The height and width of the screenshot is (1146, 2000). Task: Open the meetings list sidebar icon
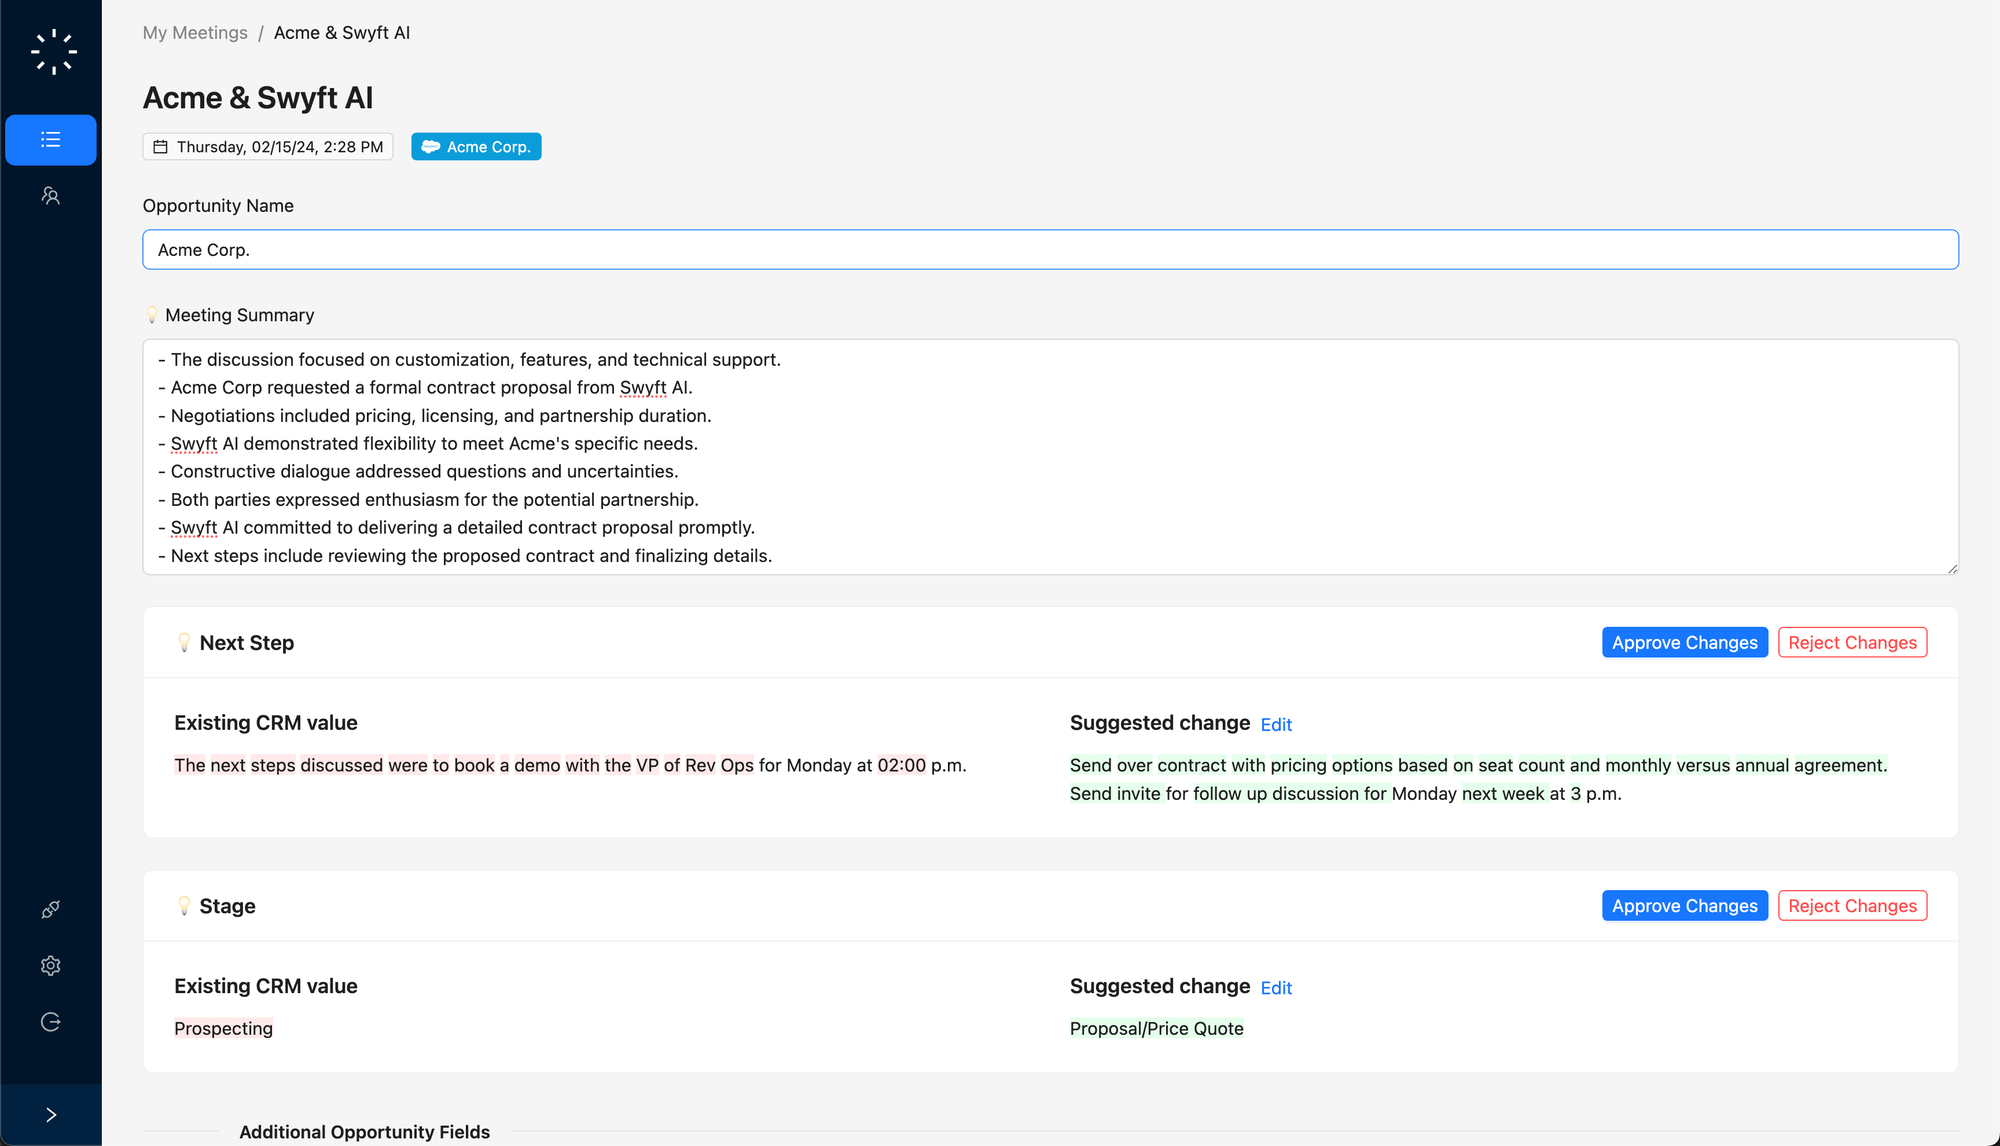pyautogui.click(x=51, y=140)
